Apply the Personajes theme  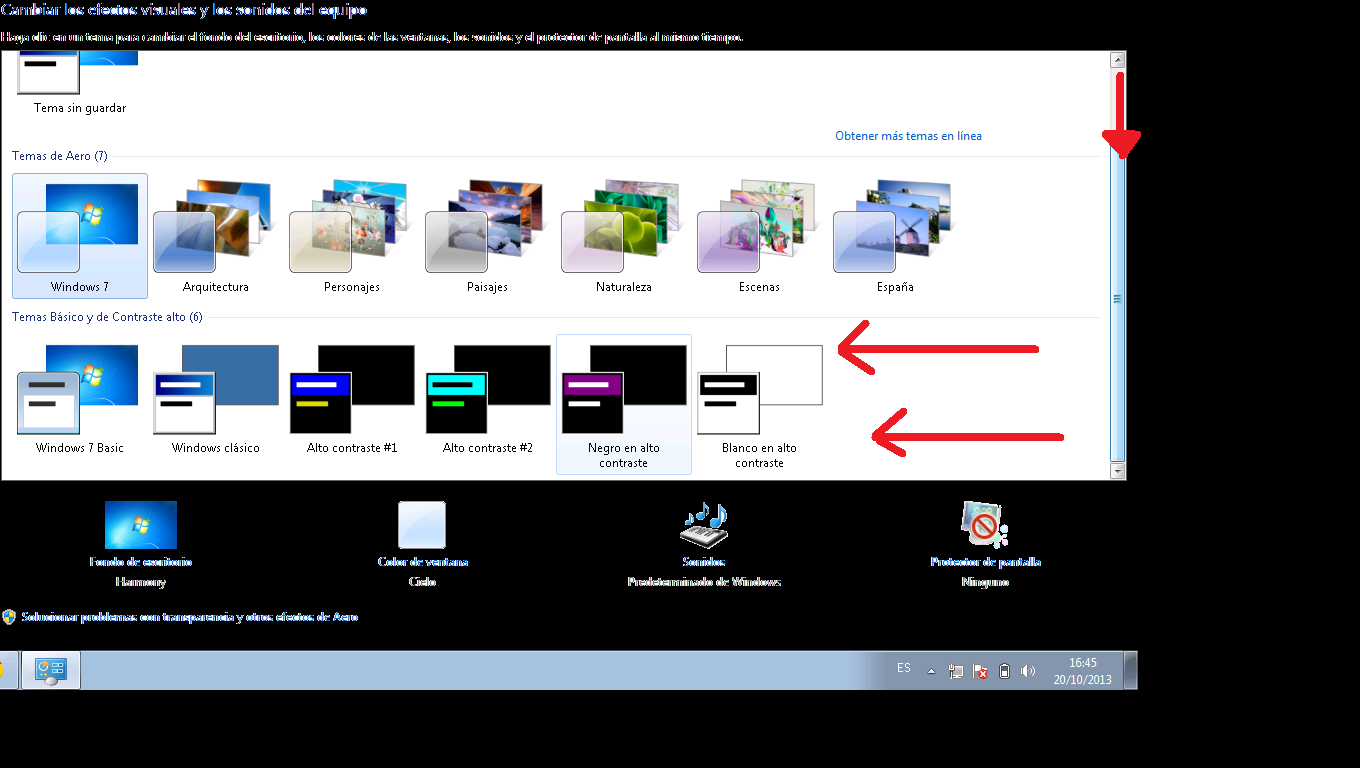[x=351, y=236]
